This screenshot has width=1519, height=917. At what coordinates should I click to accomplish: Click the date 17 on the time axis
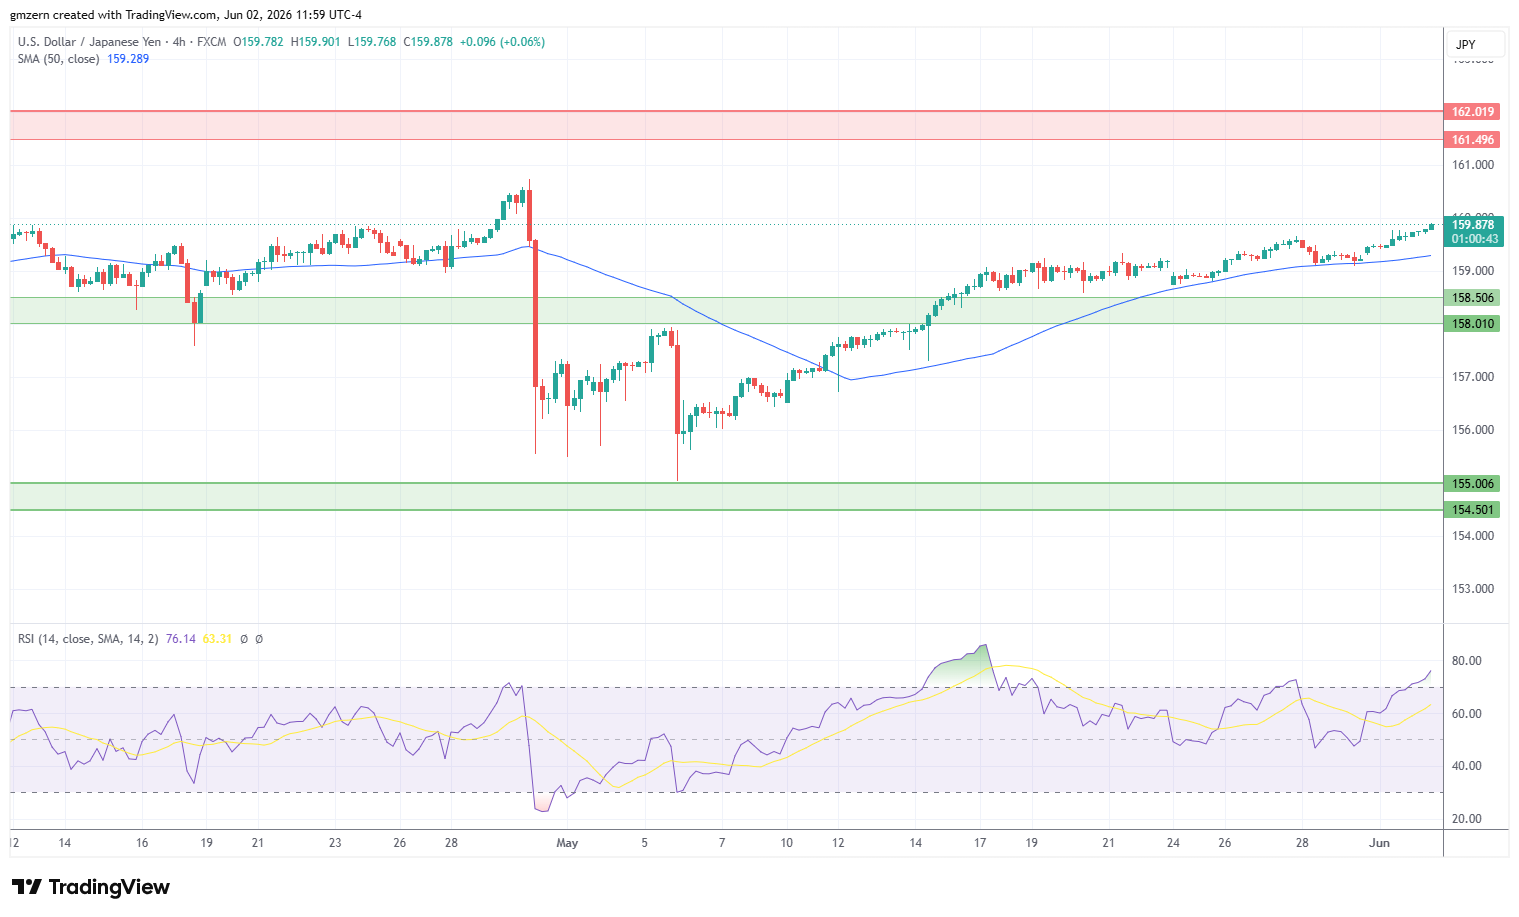pyautogui.click(x=980, y=843)
